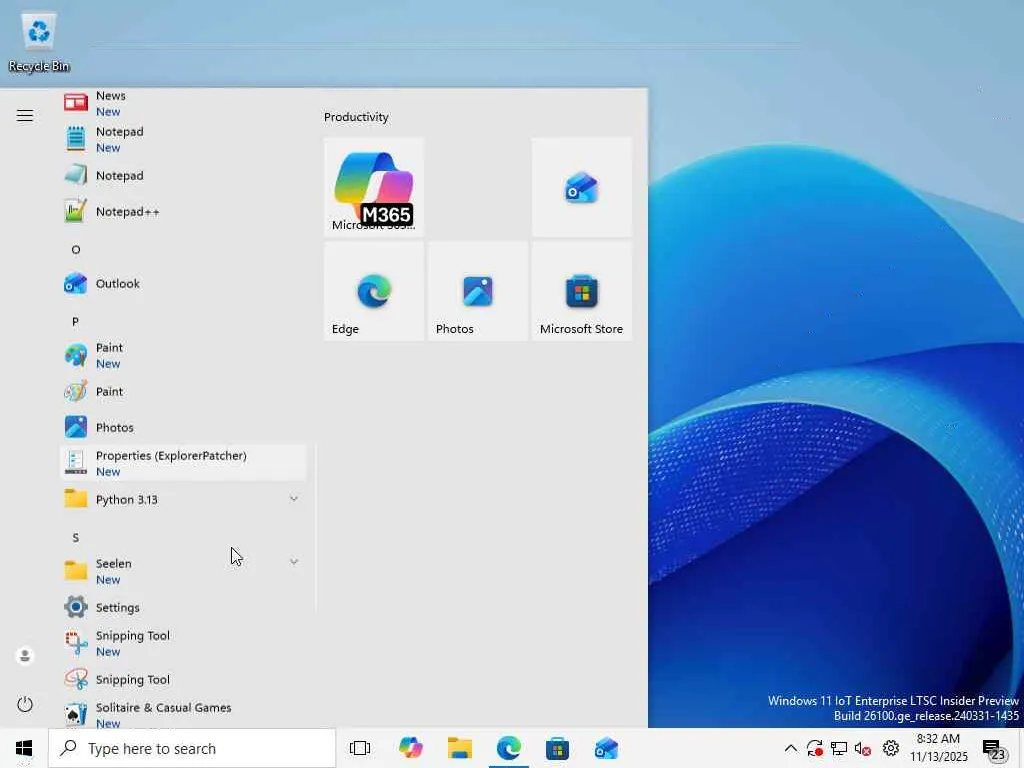Expand the Python 3.13 folder
Screen dimensions: 1024x768
(x=183, y=500)
